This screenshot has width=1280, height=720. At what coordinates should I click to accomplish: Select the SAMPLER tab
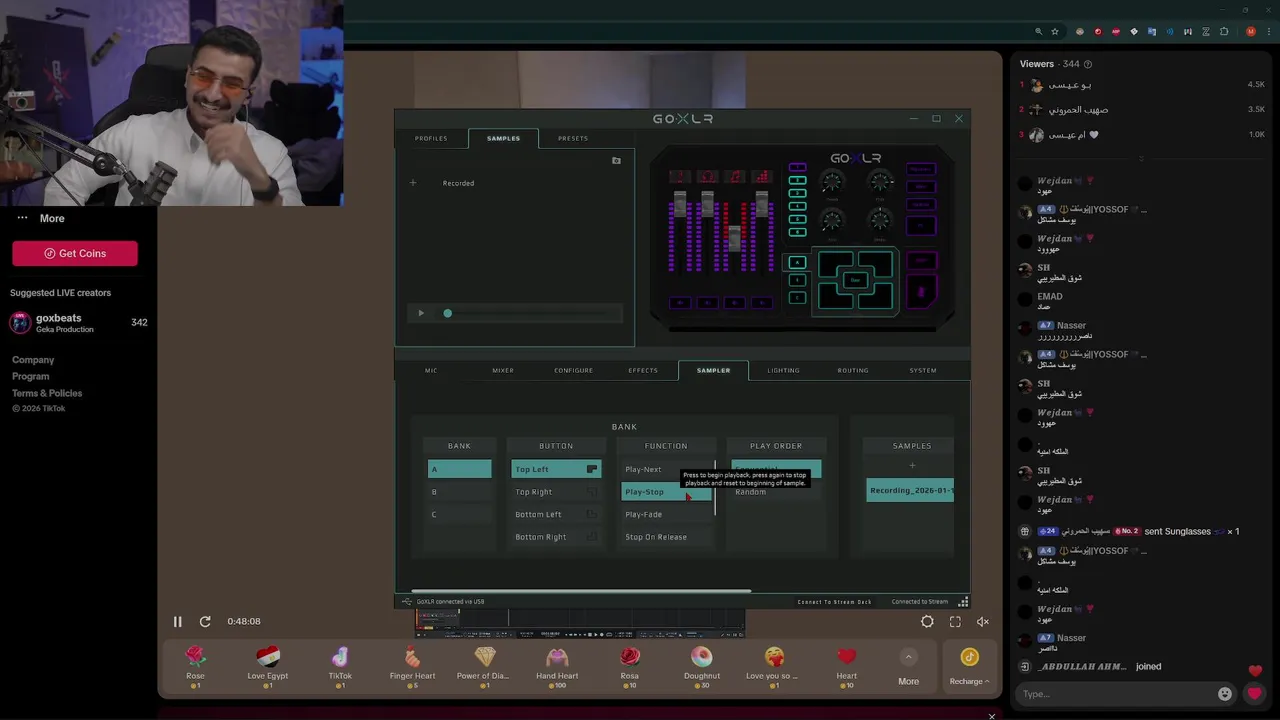pos(713,370)
